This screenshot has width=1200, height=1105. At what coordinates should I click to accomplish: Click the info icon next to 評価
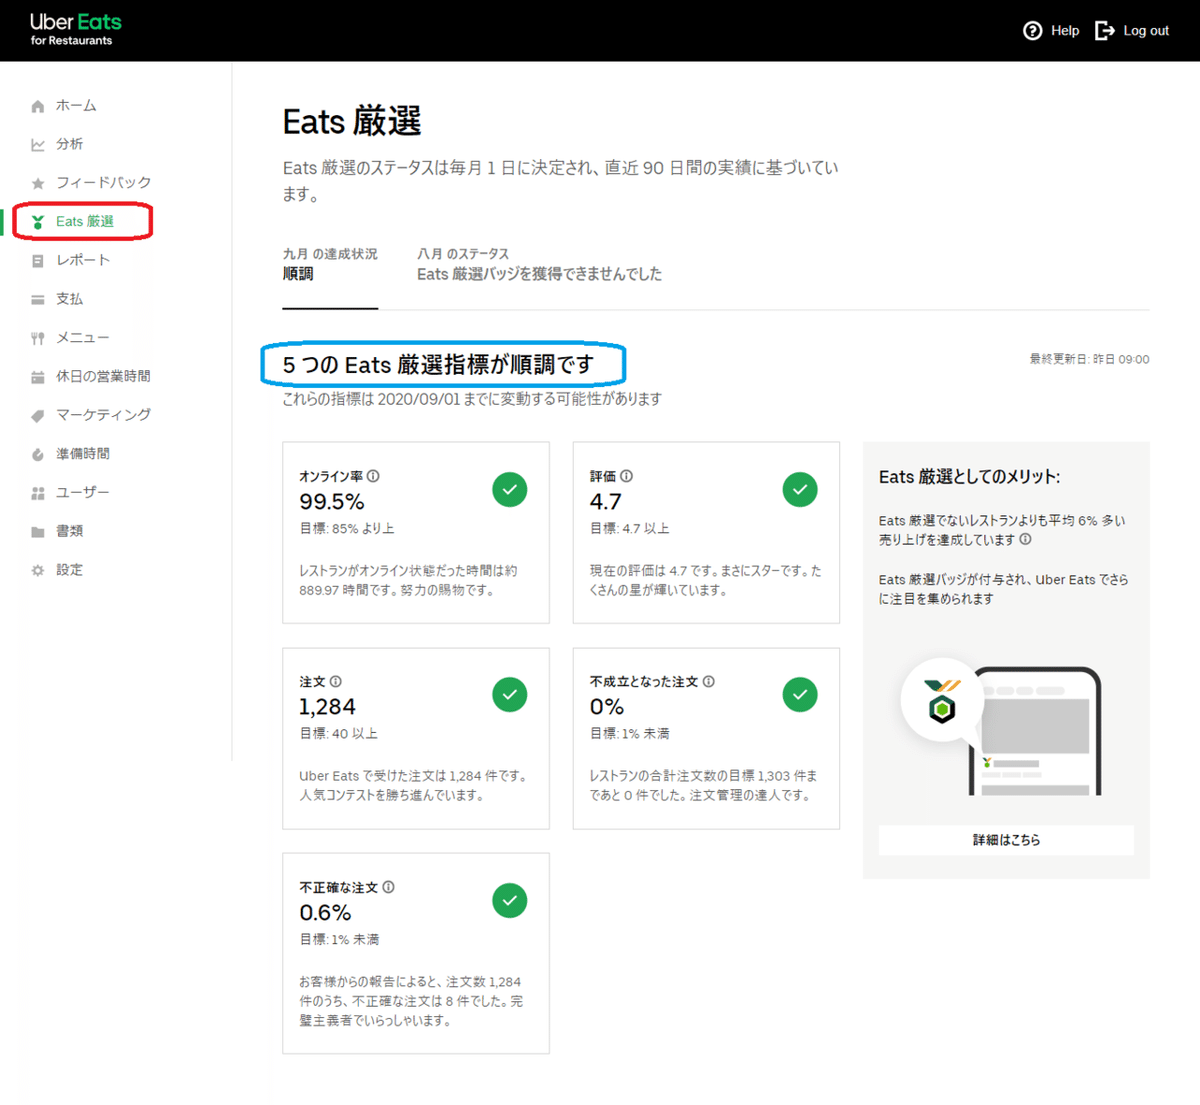(628, 476)
